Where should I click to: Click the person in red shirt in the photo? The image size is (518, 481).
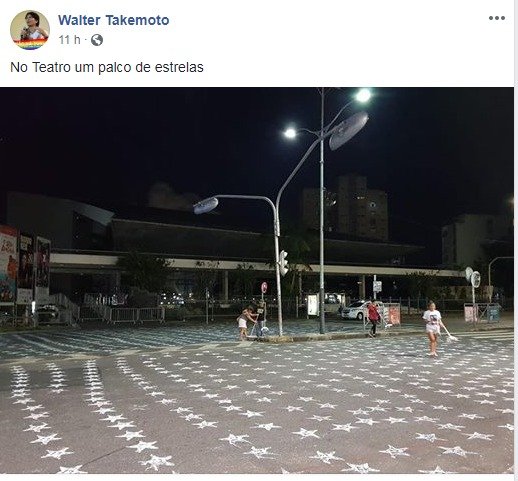373,318
